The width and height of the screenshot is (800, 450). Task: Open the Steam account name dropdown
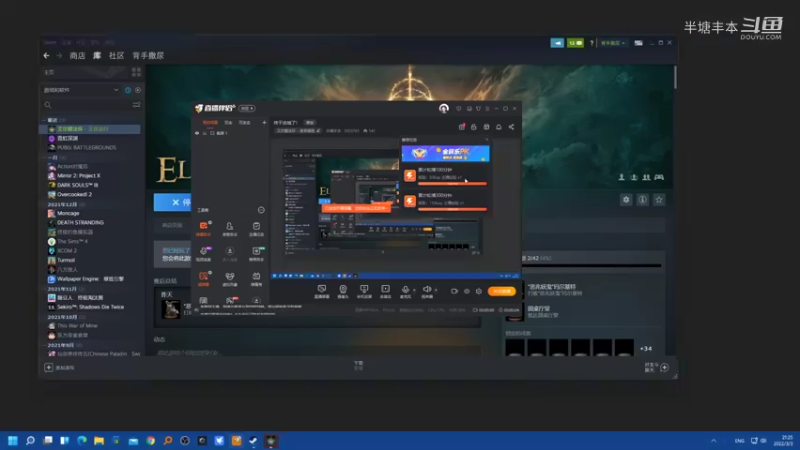(613, 43)
